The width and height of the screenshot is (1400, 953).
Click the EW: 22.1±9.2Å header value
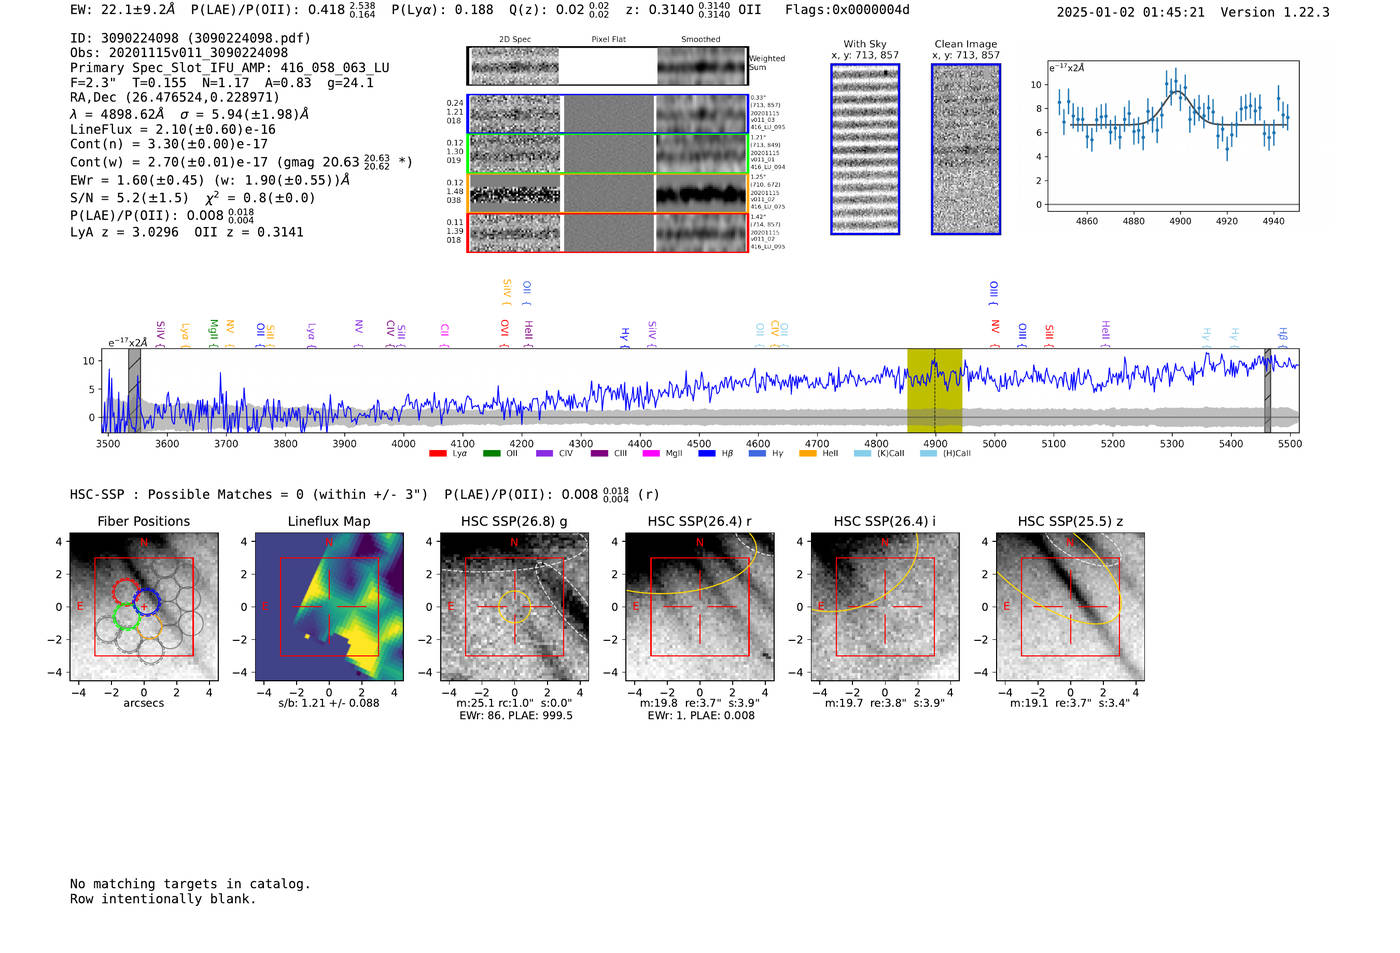coord(123,10)
